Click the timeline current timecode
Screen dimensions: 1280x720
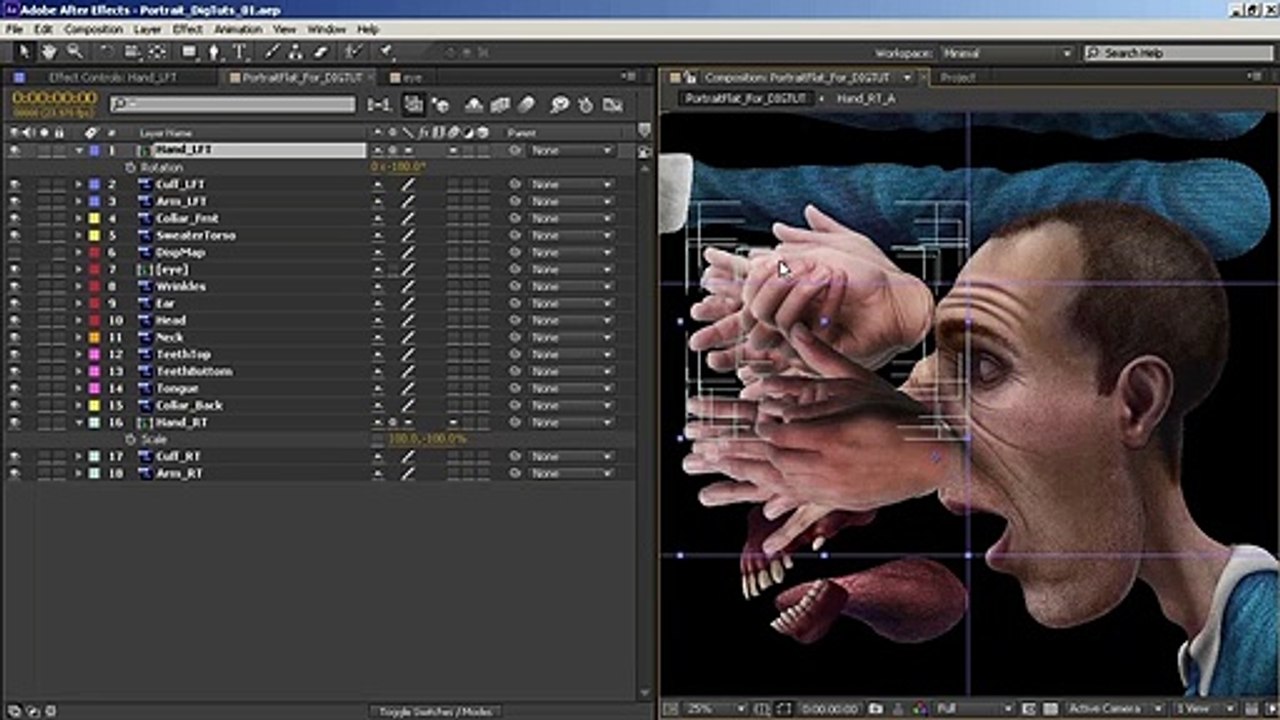(54, 99)
